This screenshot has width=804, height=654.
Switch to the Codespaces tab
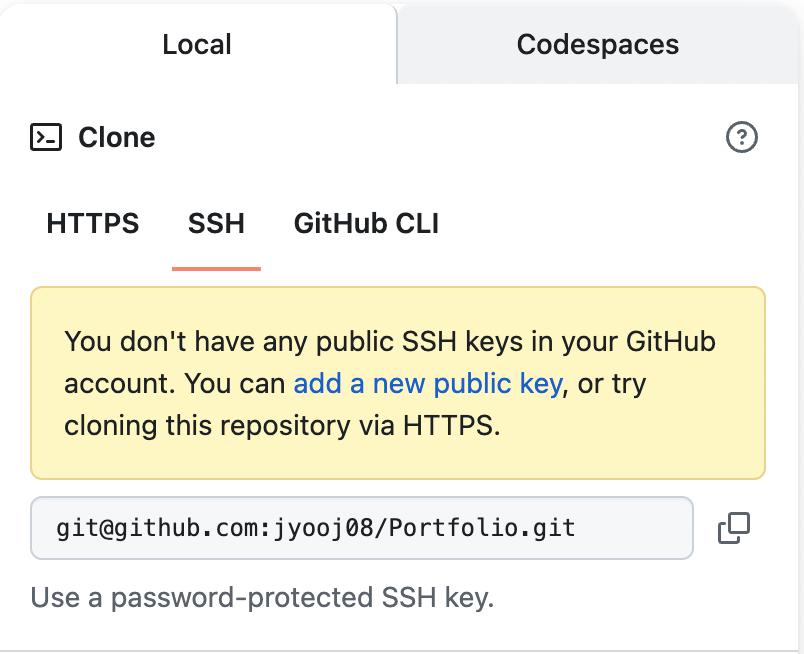point(597,44)
